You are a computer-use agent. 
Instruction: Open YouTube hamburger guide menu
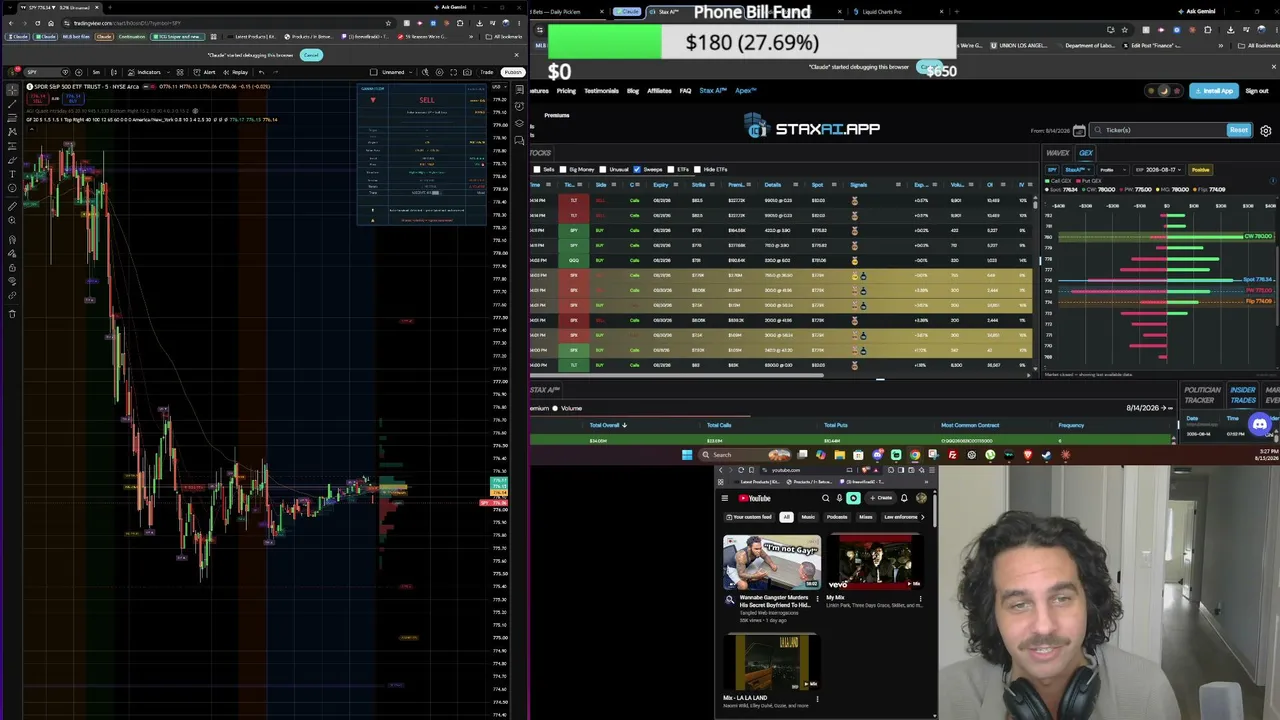(x=725, y=498)
